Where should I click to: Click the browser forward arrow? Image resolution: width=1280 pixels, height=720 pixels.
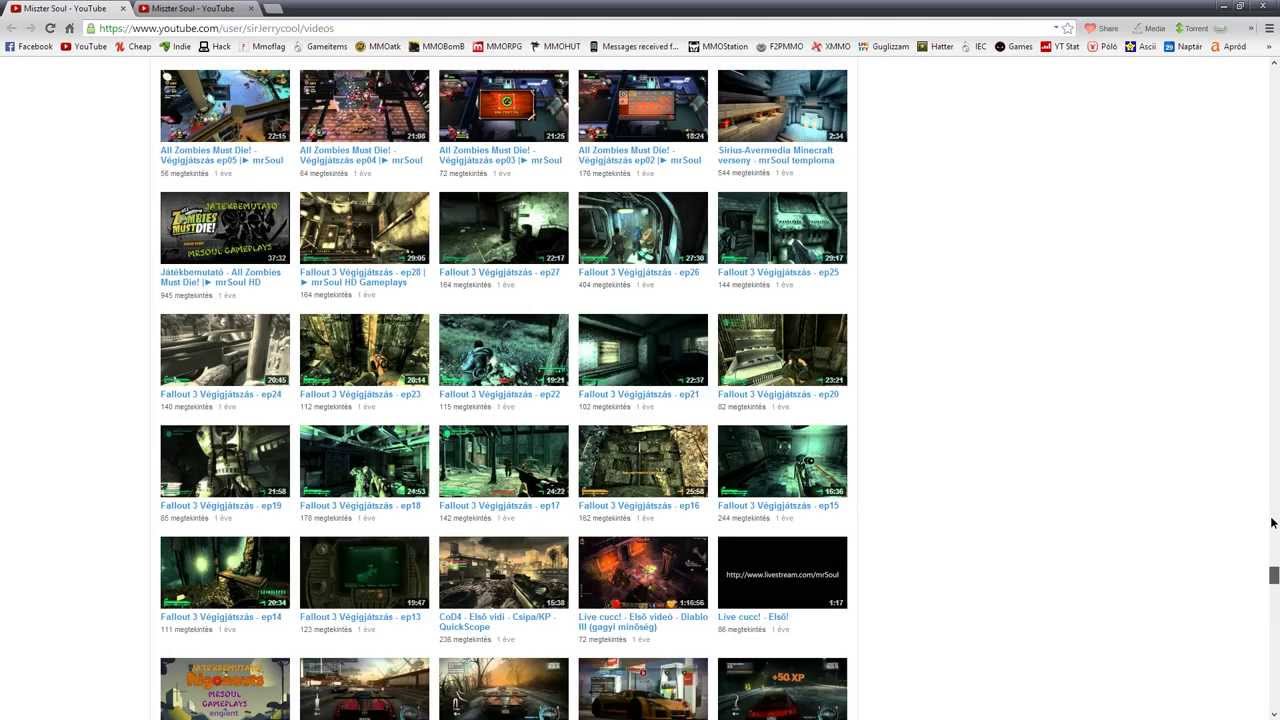click(x=30, y=28)
